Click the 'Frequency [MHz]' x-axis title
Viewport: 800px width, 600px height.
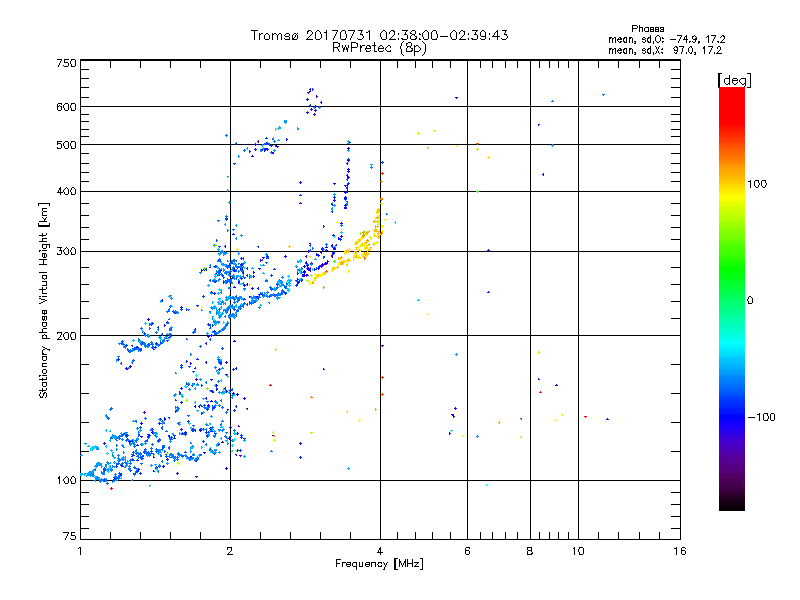tap(379, 564)
